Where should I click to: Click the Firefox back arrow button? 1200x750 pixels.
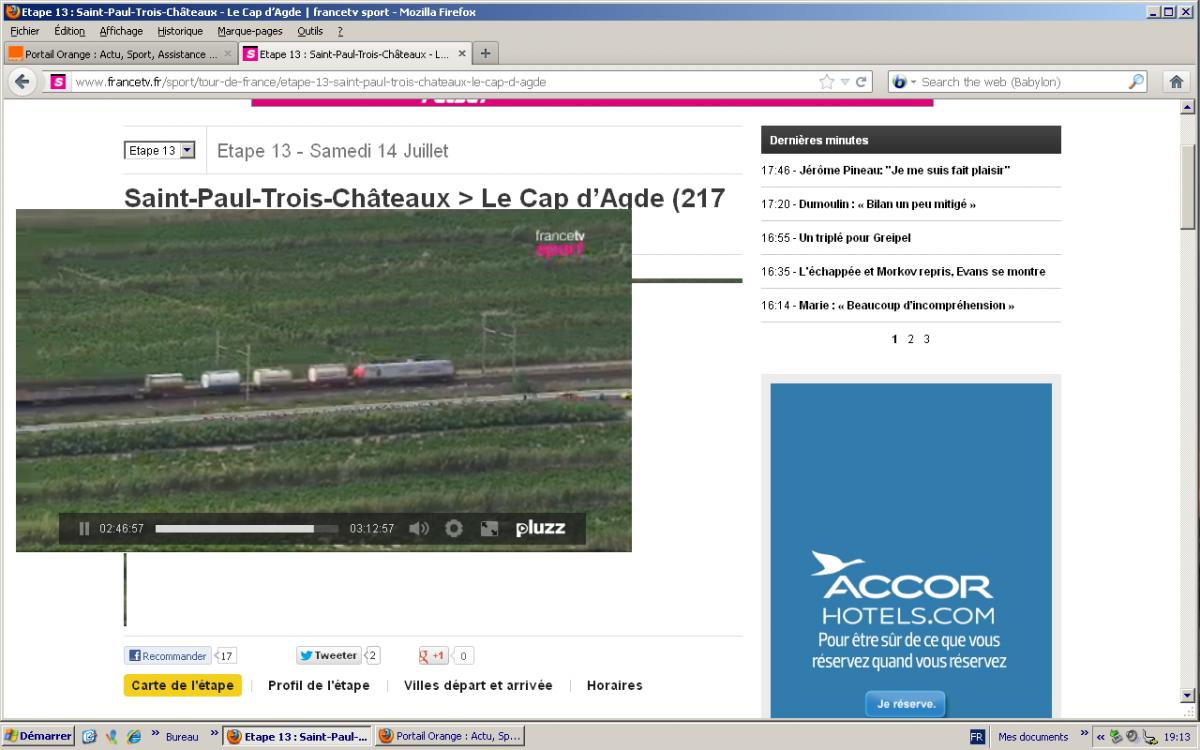tap(23, 82)
